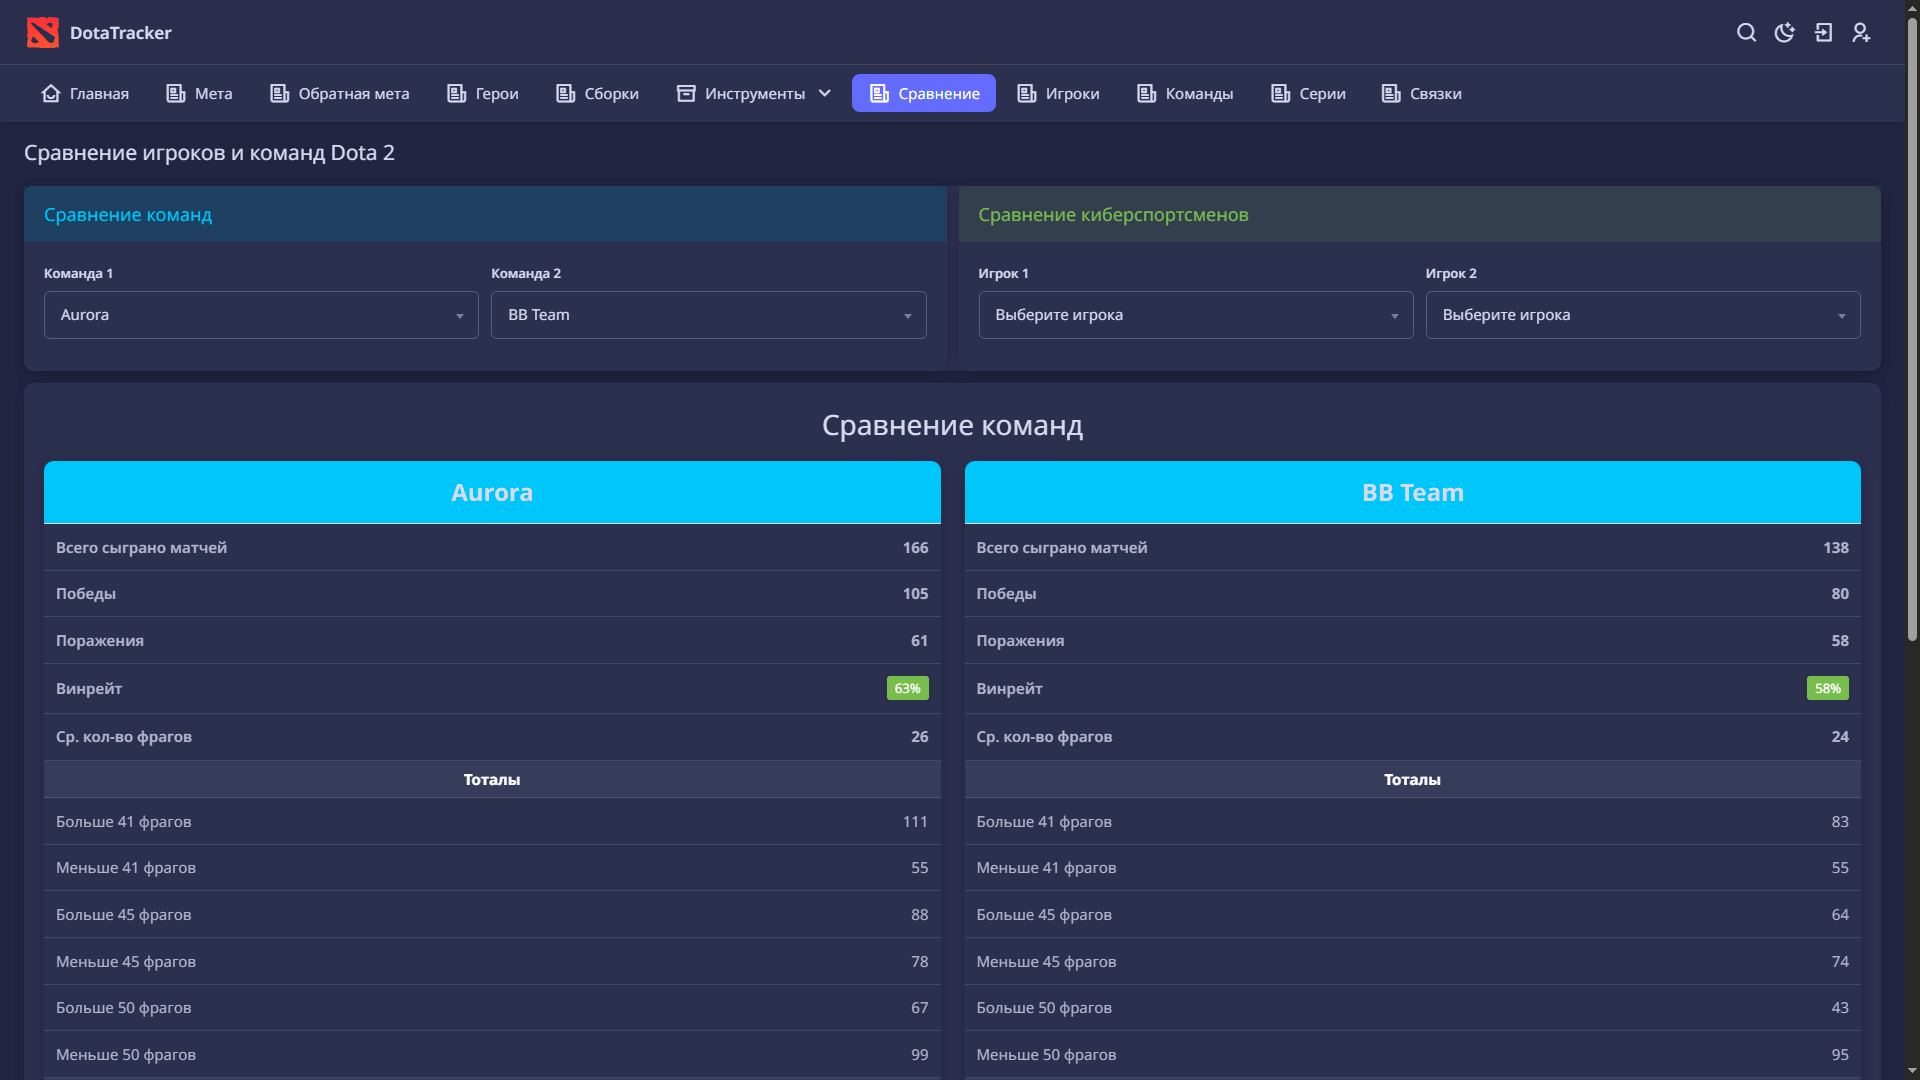The width and height of the screenshot is (1920, 1080).
Task: Click BB Team's 58% winrate badge
Action: tap(1828, 688)
